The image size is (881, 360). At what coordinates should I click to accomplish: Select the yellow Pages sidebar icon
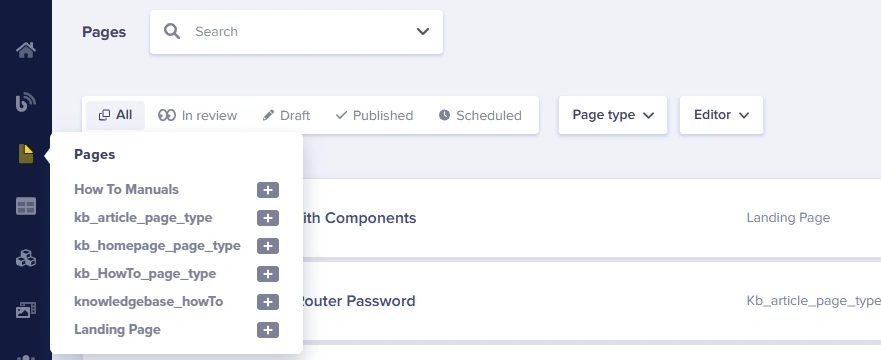[x=26, y=153]
